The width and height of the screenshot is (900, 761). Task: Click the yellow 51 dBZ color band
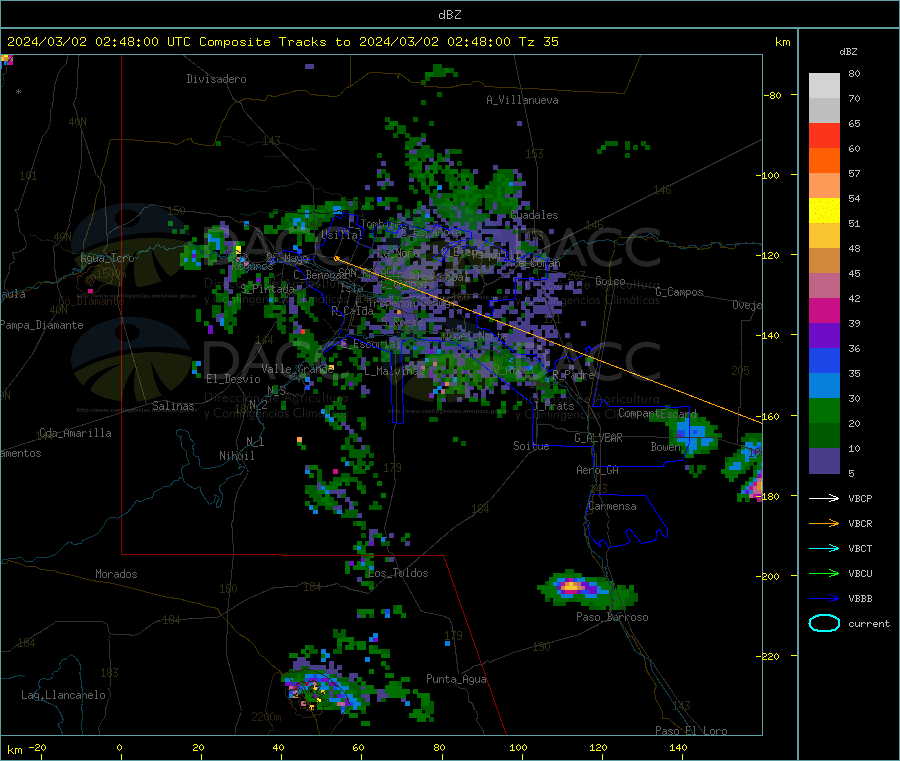coord(824,211)
